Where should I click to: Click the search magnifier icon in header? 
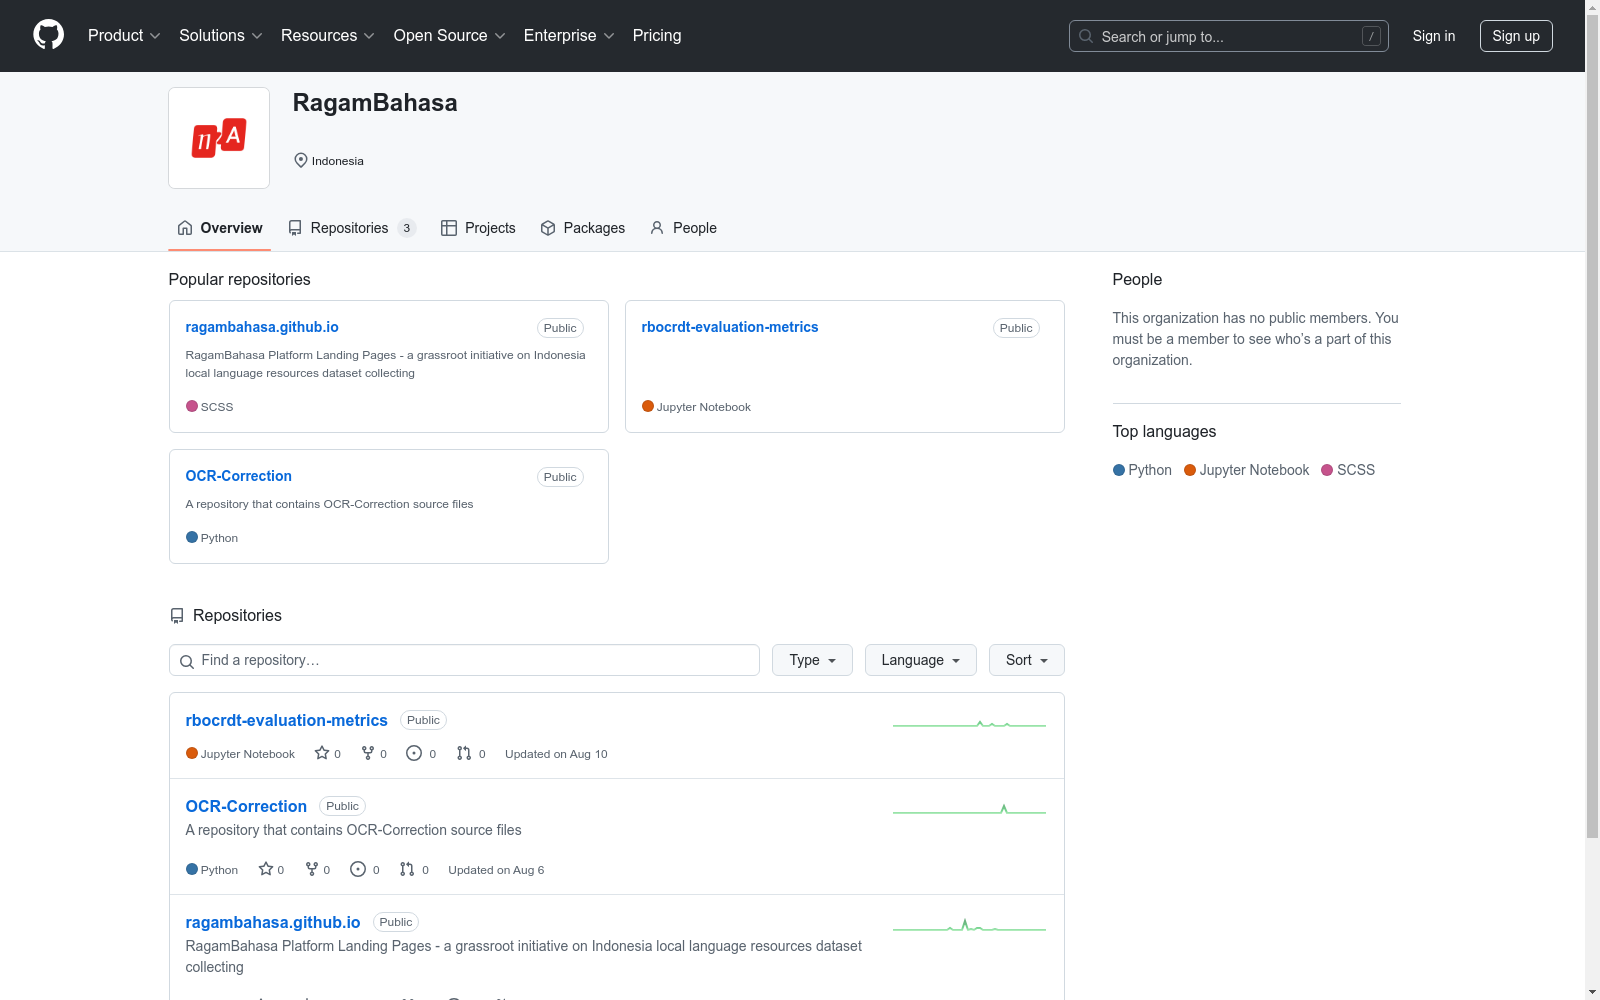(1086, 36)
